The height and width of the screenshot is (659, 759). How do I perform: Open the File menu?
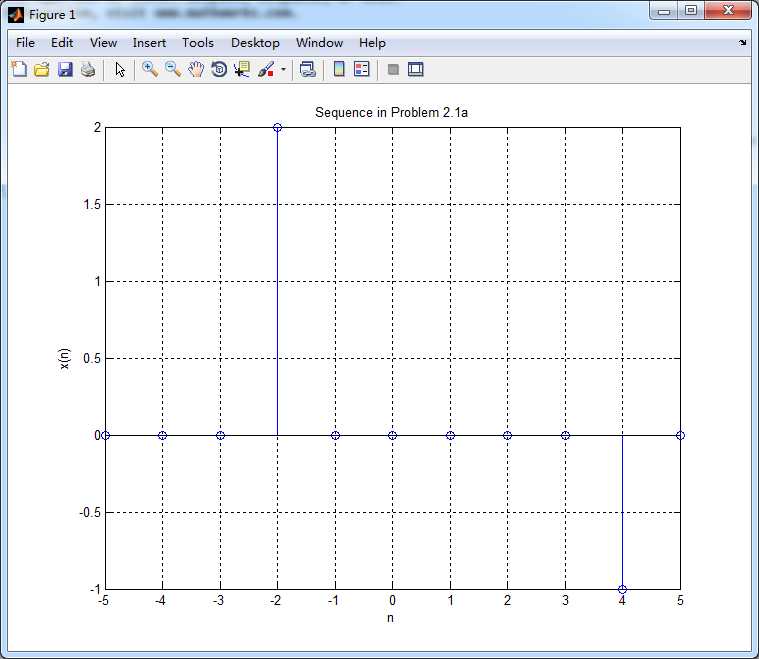coord(25,43)
